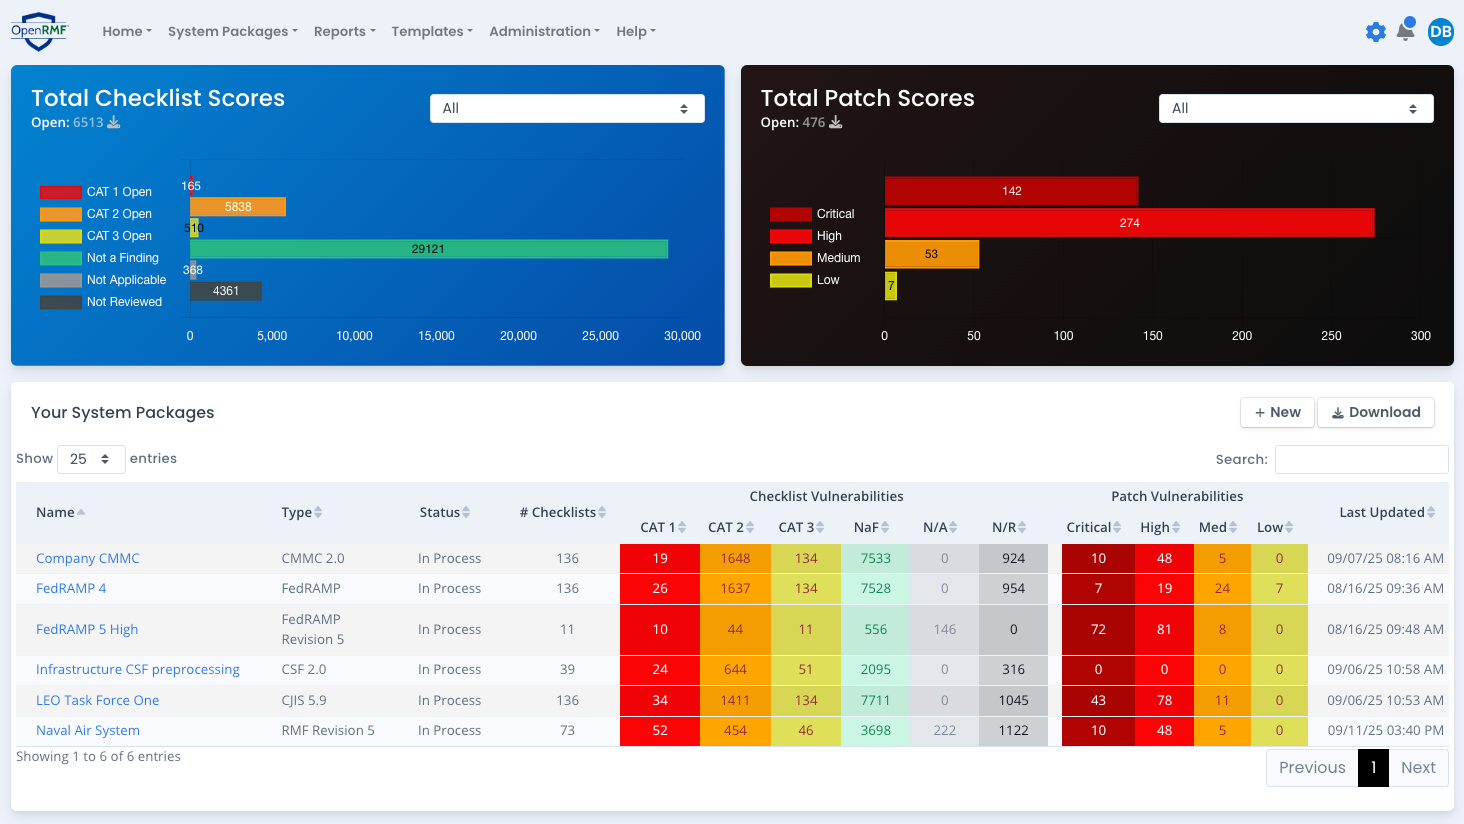
Task: Open settings via the gear icon
Action: tap(1376, 32)
